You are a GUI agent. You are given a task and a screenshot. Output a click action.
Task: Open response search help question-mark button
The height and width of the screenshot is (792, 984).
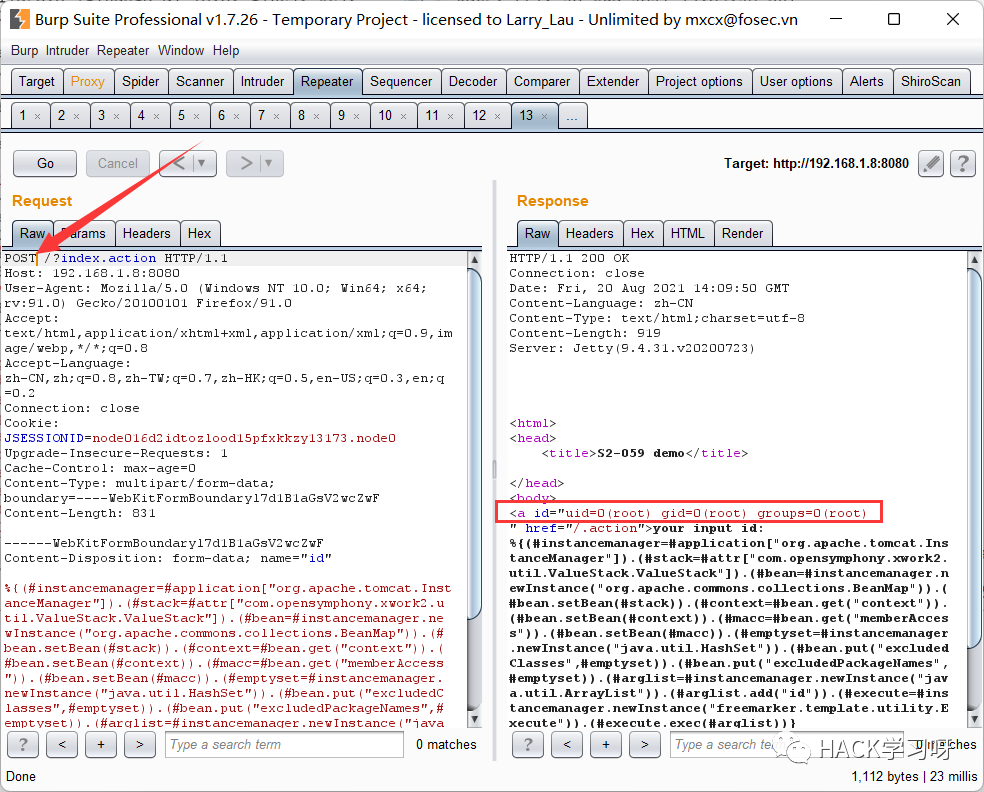pos(528,745)
